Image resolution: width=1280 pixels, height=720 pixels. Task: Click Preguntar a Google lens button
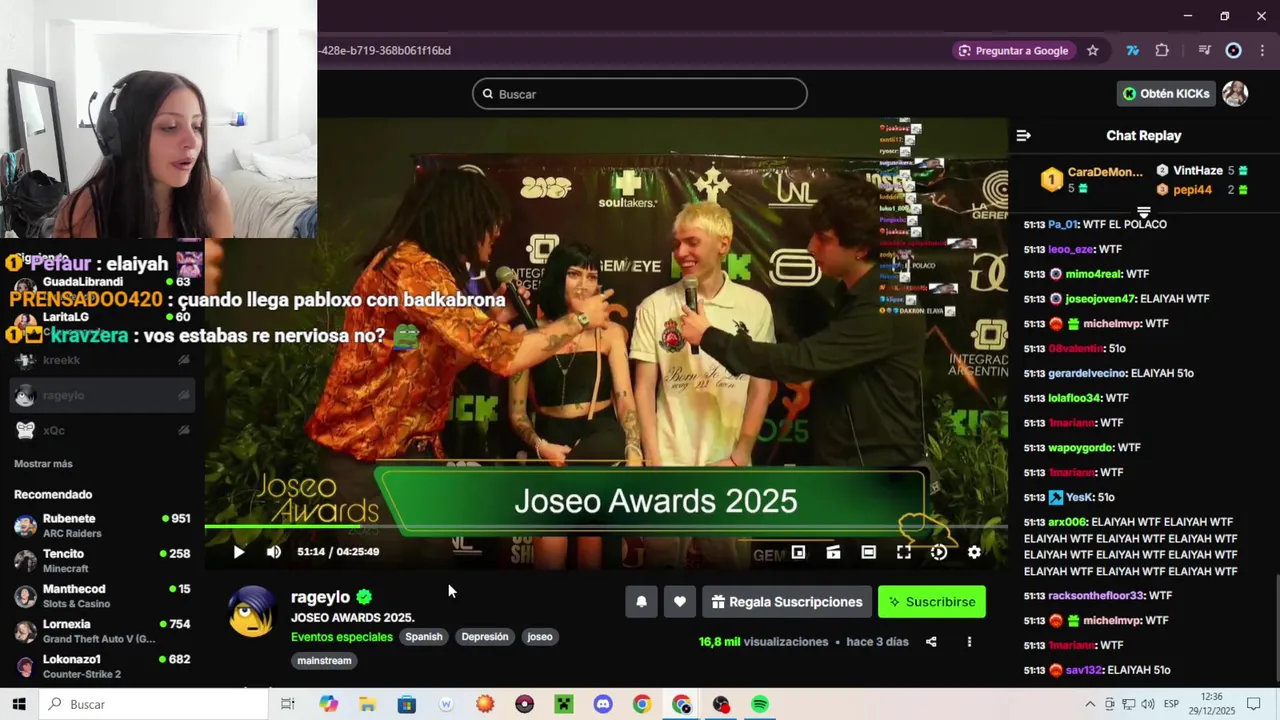point(1014,51)
